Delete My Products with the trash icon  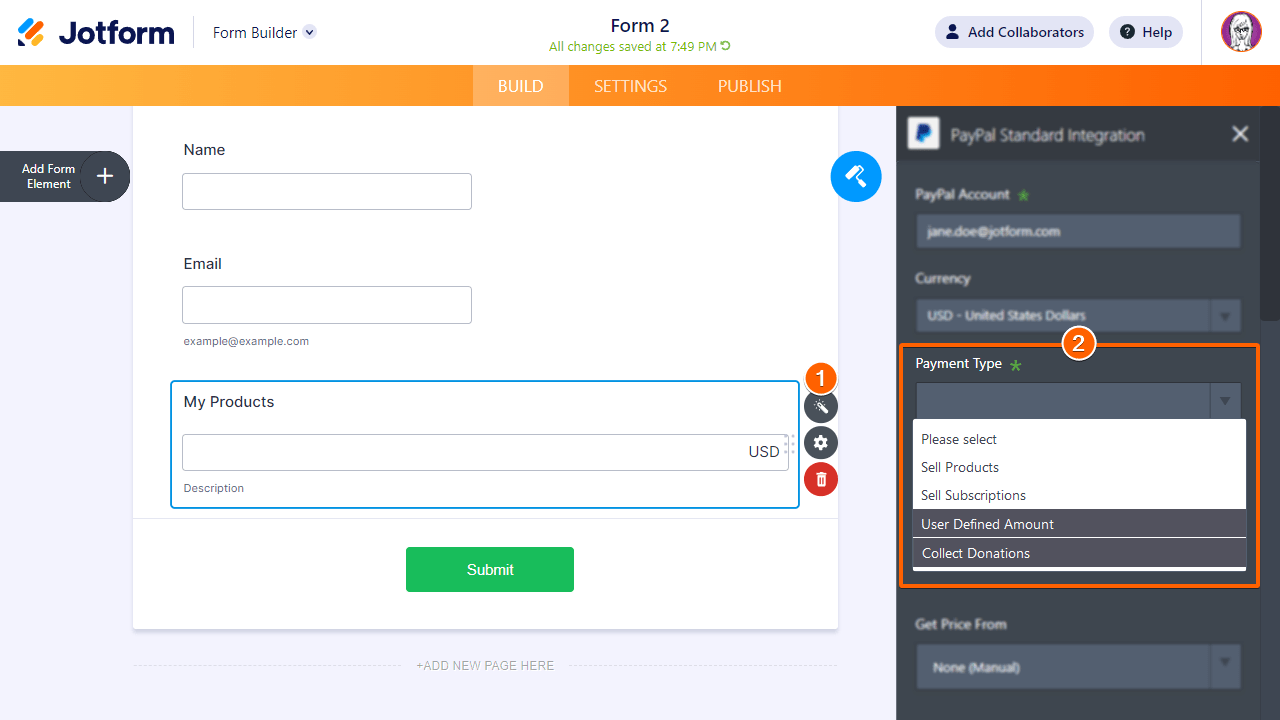[x=821, y=479]
